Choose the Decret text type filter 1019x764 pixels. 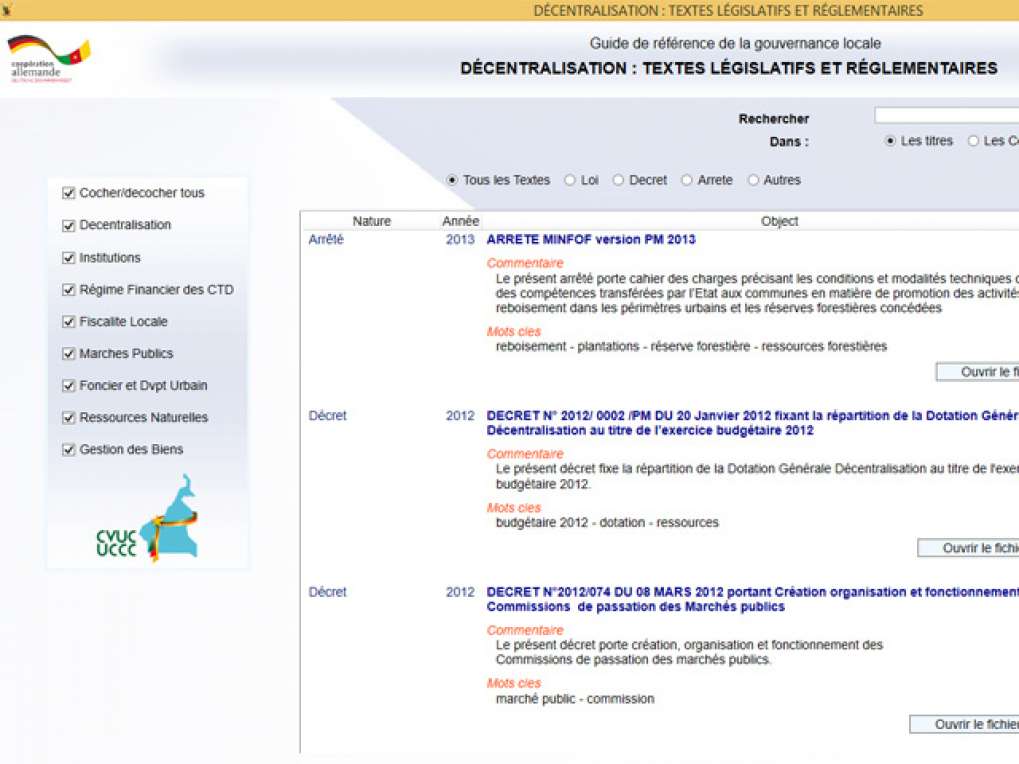click(x=618, y=181)
